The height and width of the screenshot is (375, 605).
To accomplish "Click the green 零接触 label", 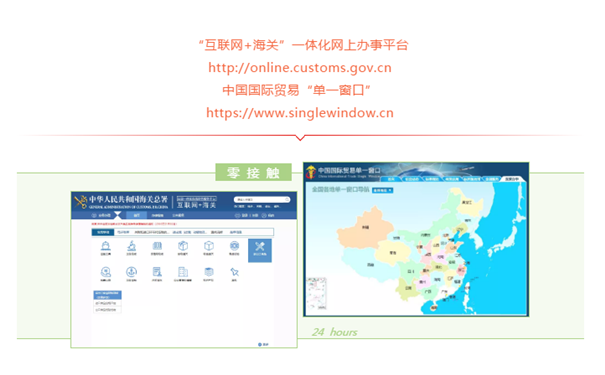I will click(253, 172).
